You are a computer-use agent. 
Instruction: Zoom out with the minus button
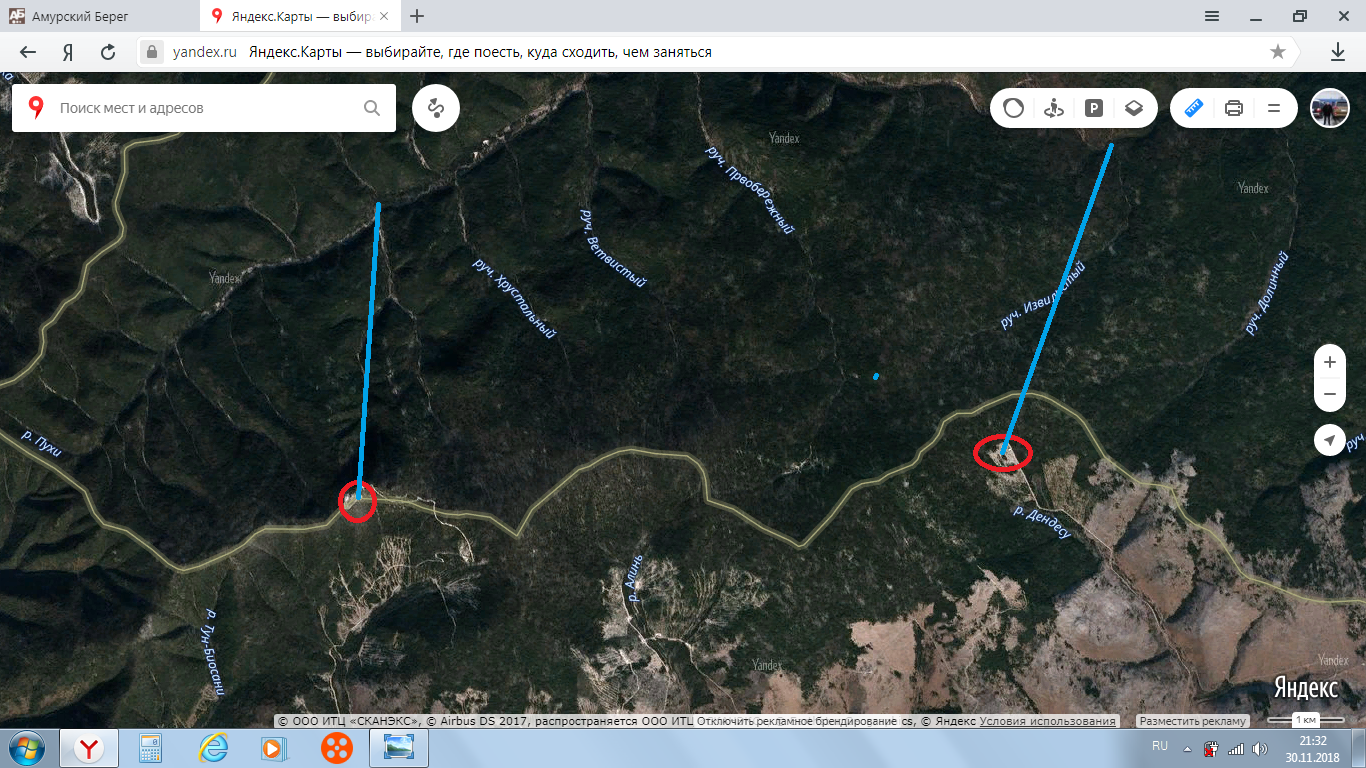[x=1330, y=394]
